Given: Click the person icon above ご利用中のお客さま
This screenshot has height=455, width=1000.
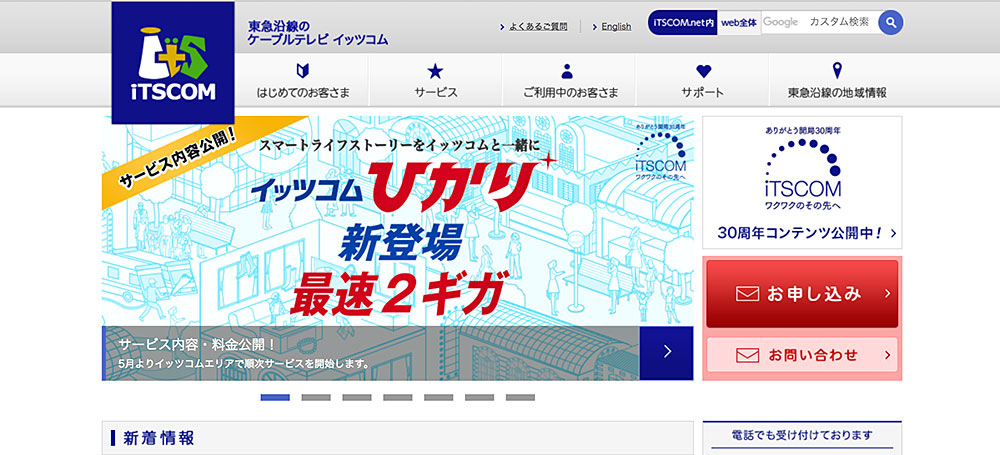Looking at the screenshot, I should (568, 71).
